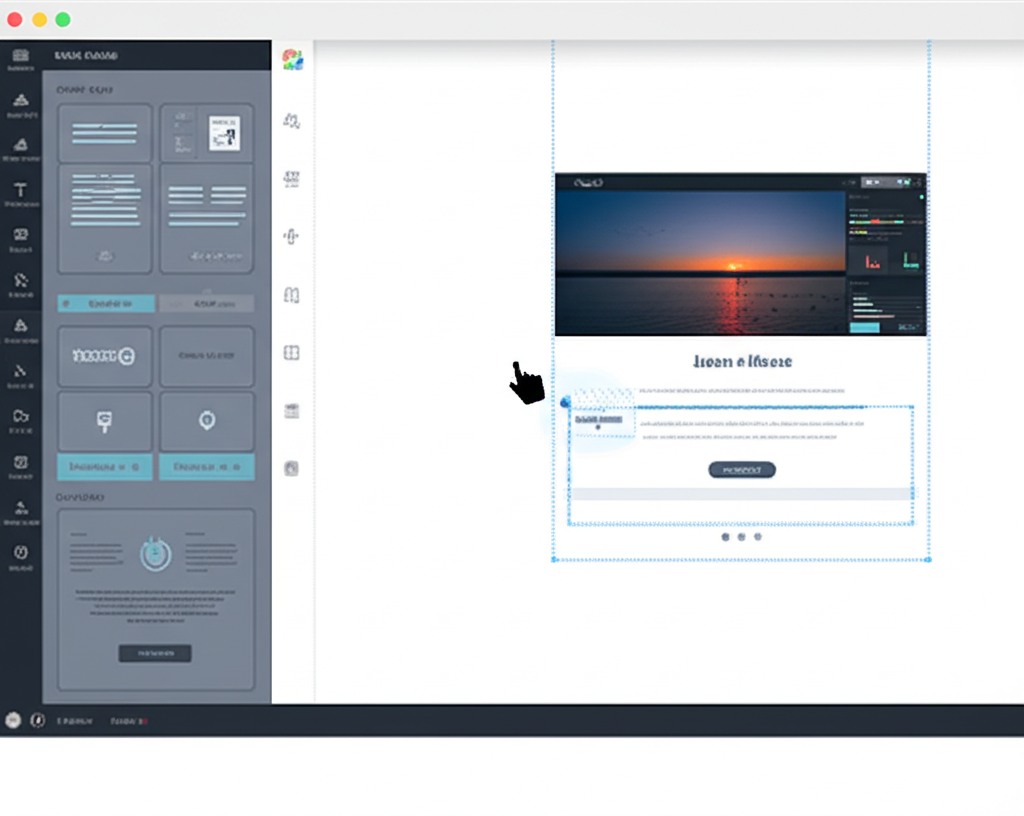The image size is (1024, 816).
Task: Toggle the right-hand teal option below pin block
Action: pyautogui.click(x=207, y=467)
